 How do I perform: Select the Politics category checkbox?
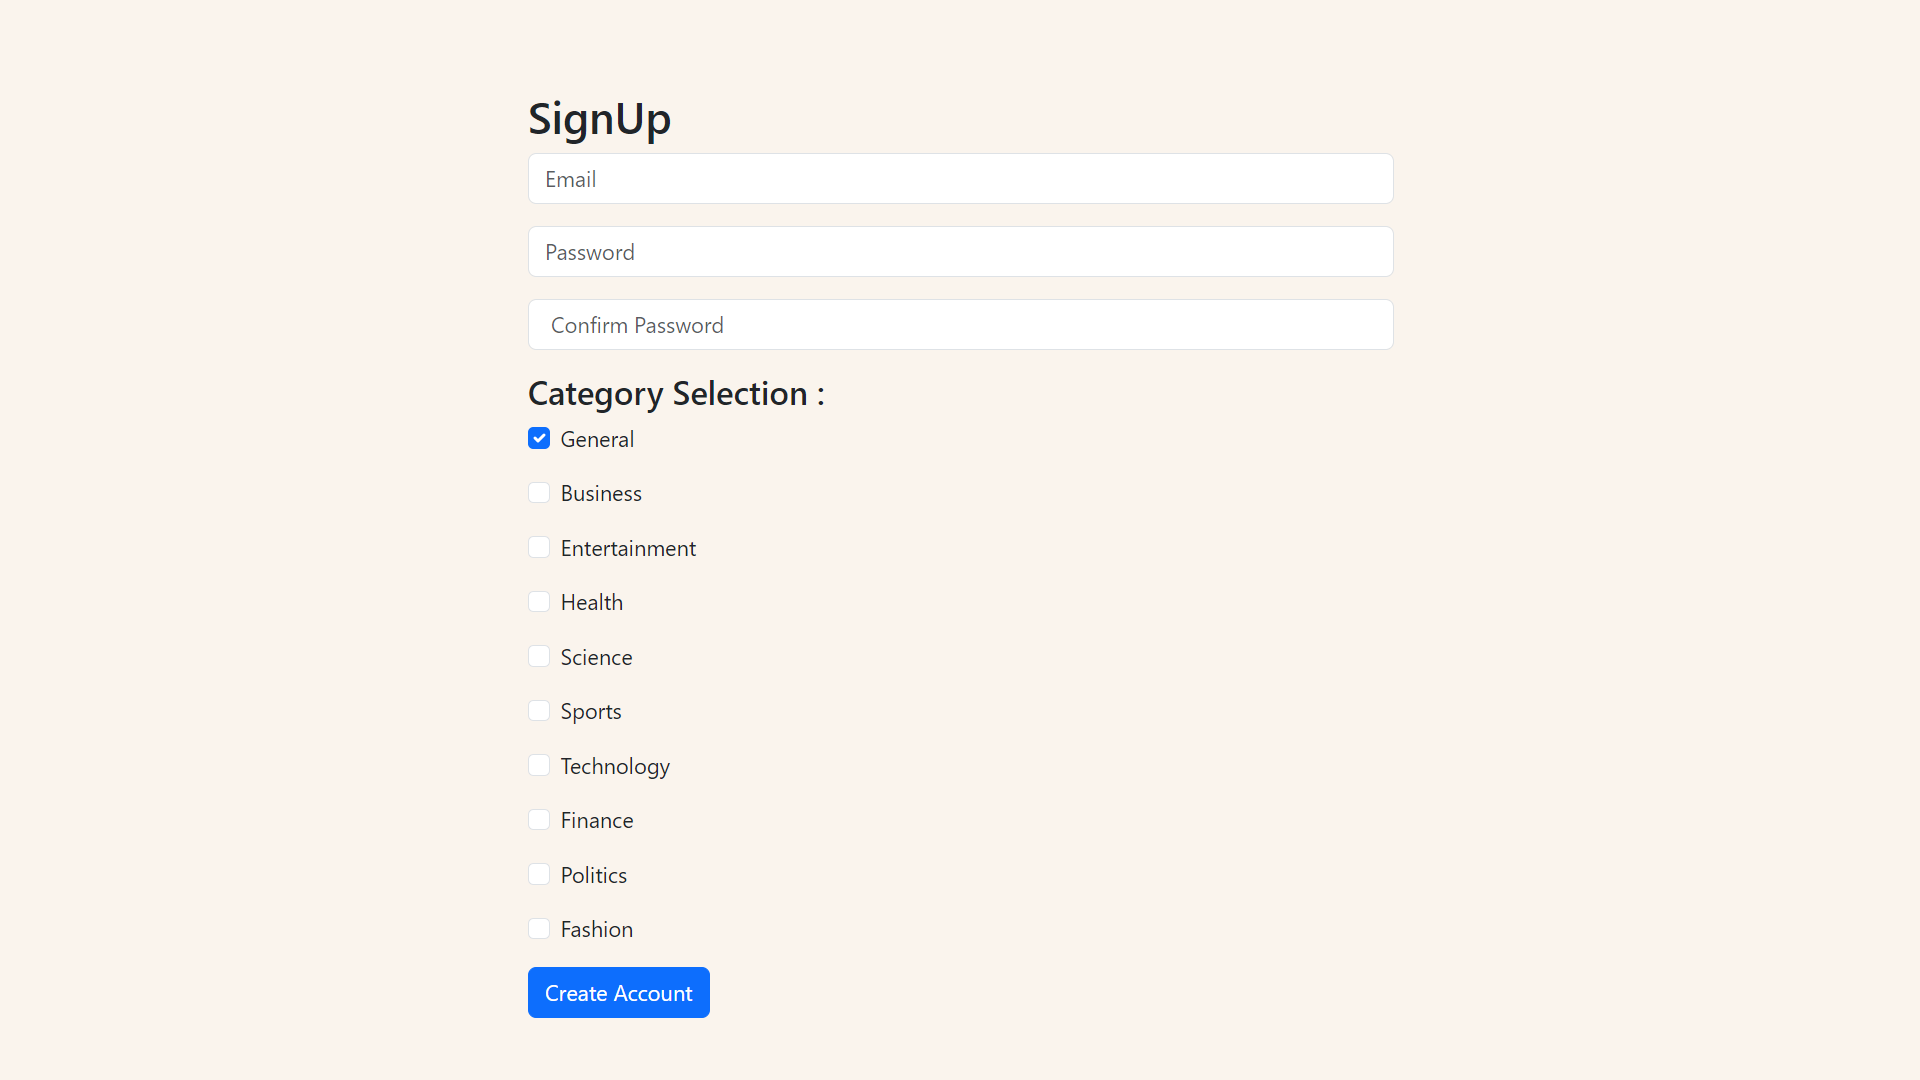(x=539, y=874)
